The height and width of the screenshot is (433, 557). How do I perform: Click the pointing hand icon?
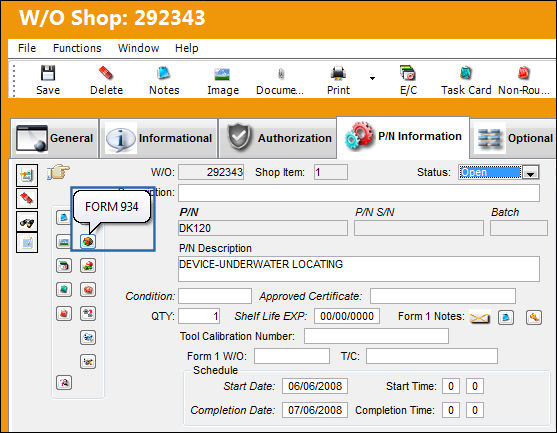tap(58, 172)
